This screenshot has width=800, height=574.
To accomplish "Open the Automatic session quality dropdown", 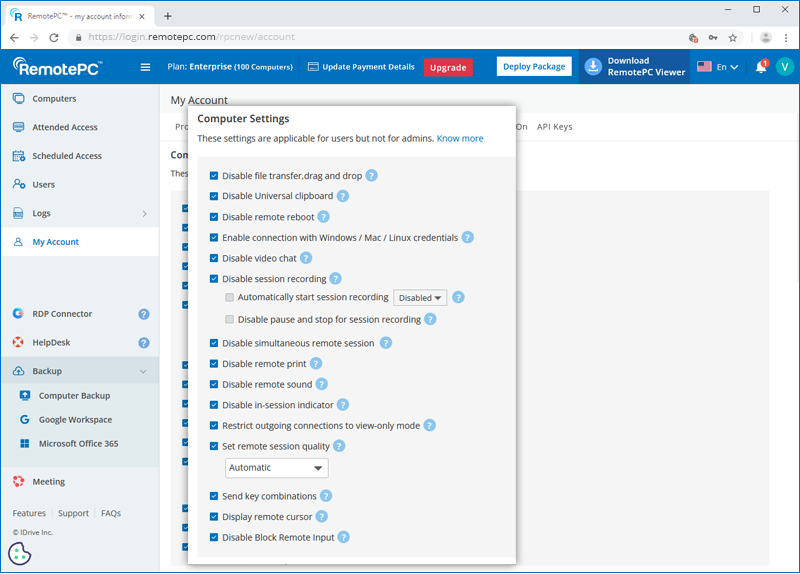I will point(277,468).
